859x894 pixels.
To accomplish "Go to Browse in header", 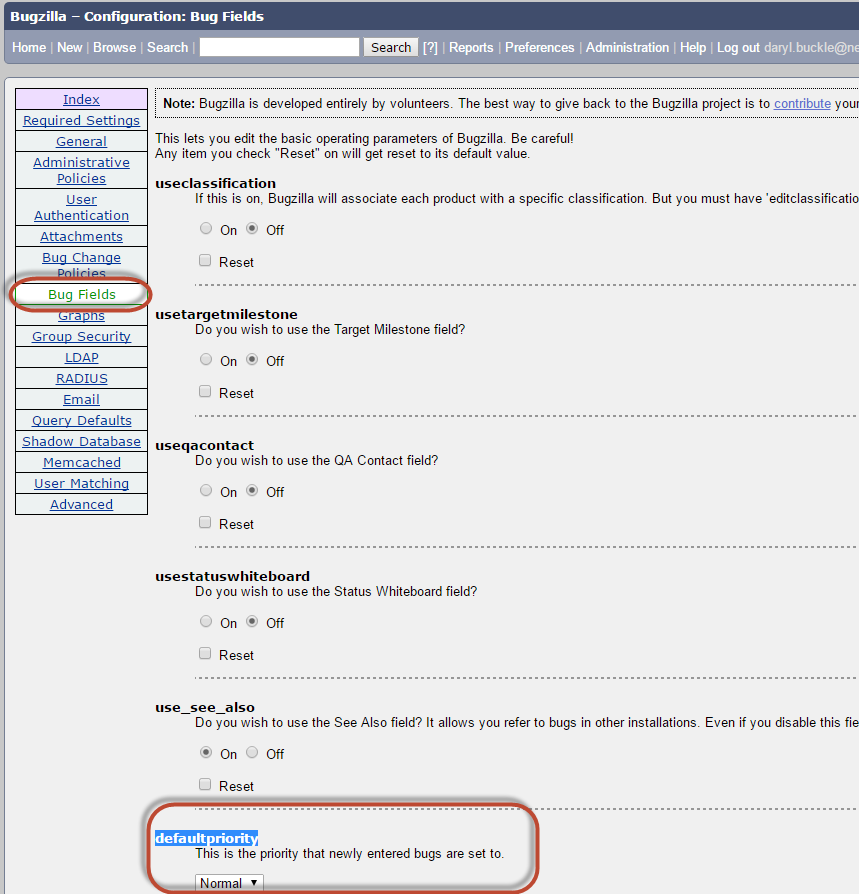I will (115, 47).
